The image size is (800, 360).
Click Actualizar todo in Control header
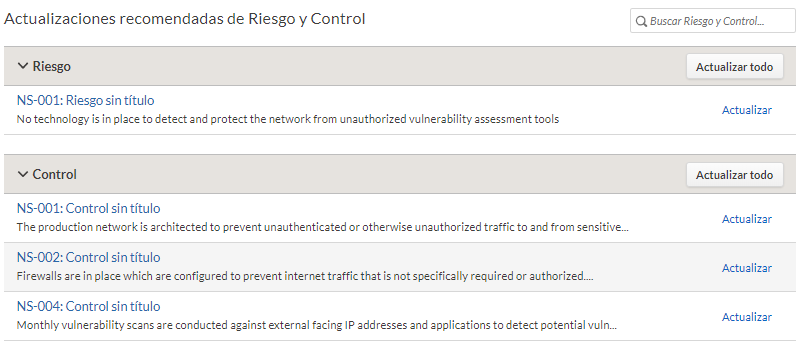pyautogui.click(x=734, y=175)
